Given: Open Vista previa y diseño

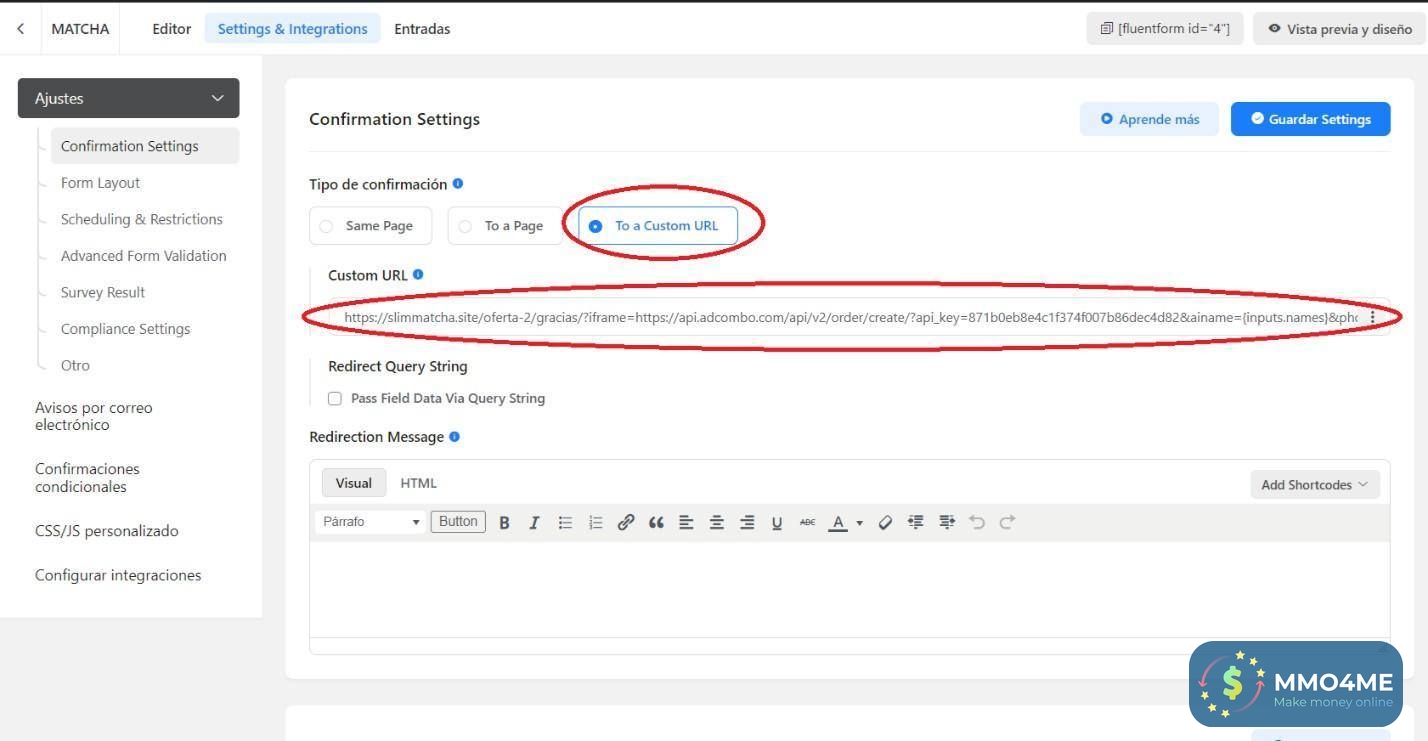Looking at the screenshot, I should point(1339,29).
